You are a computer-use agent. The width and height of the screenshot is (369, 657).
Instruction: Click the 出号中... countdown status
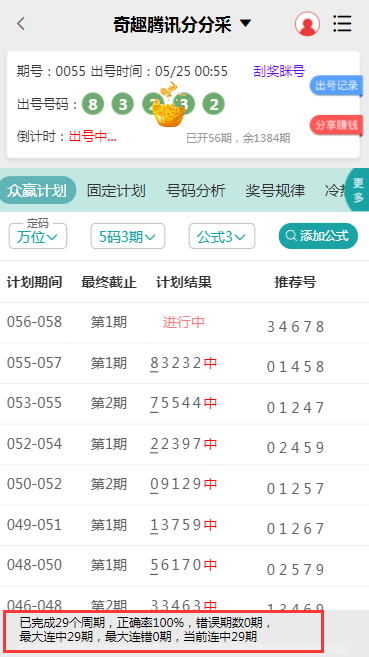(93, 136)
